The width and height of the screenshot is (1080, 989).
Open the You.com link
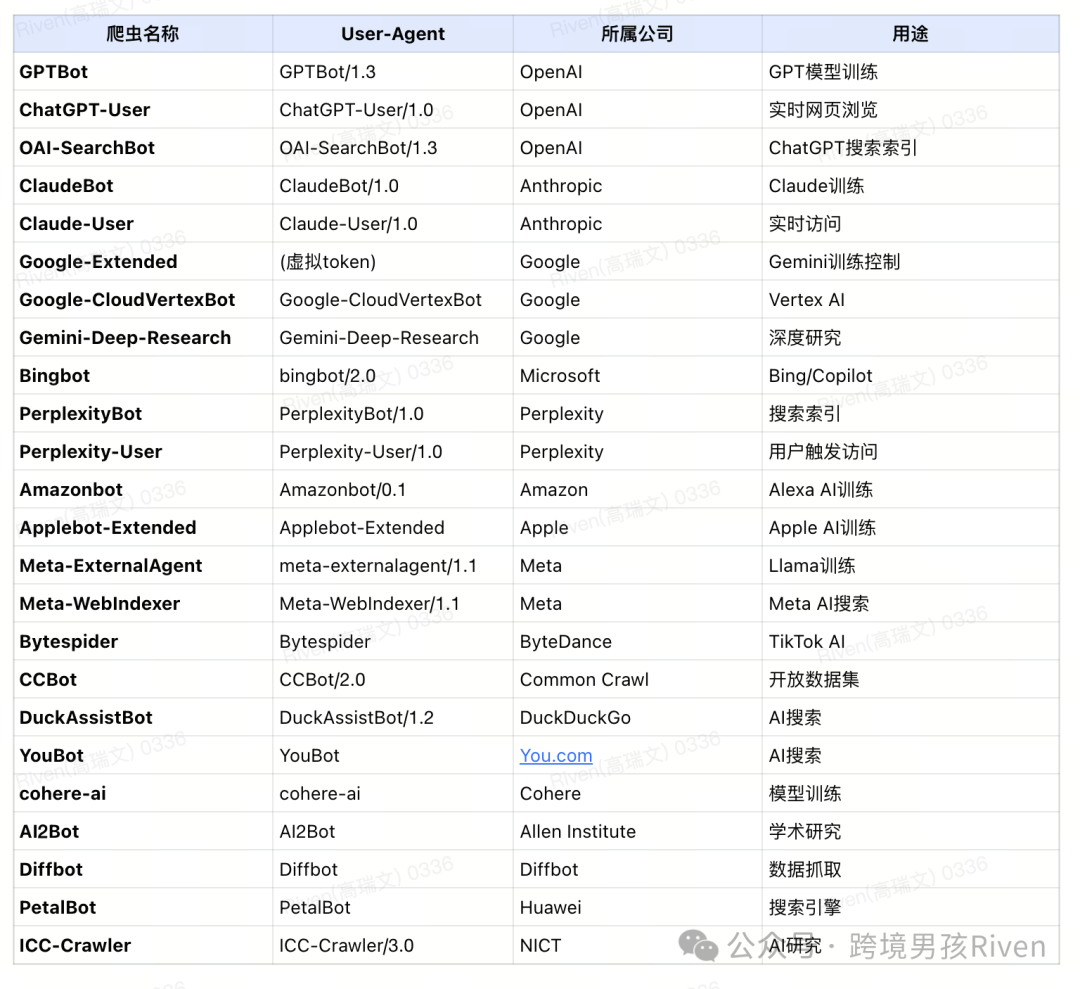556,756
